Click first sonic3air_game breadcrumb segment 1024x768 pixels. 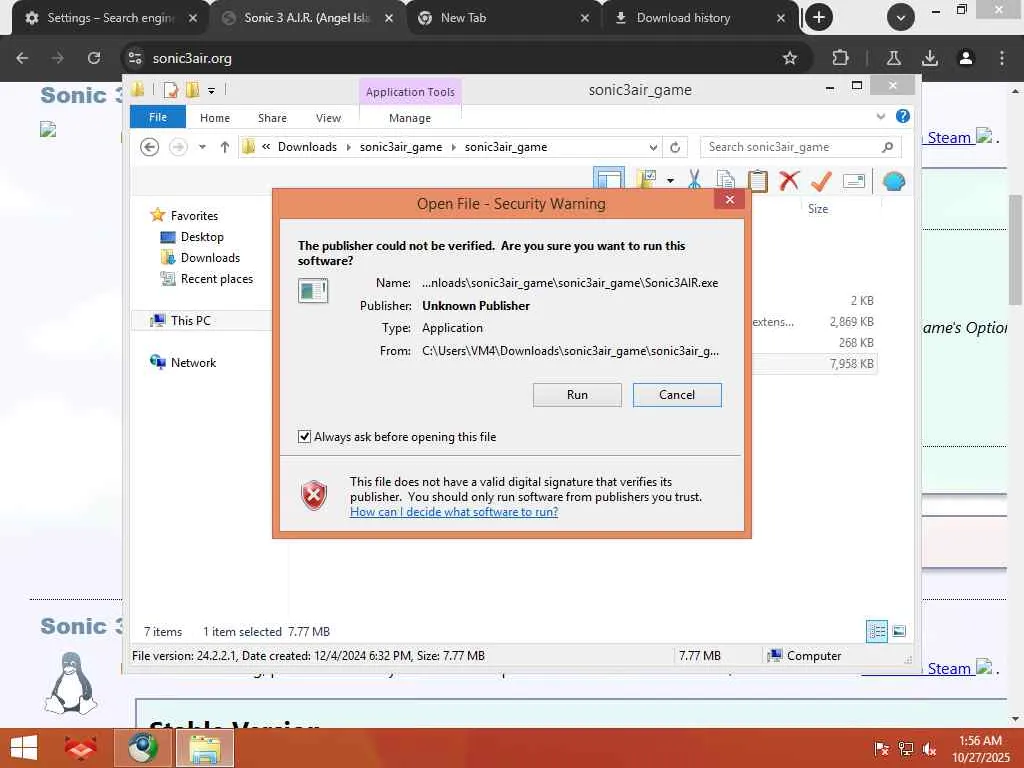pyautogui.click(x=400, y=147)
